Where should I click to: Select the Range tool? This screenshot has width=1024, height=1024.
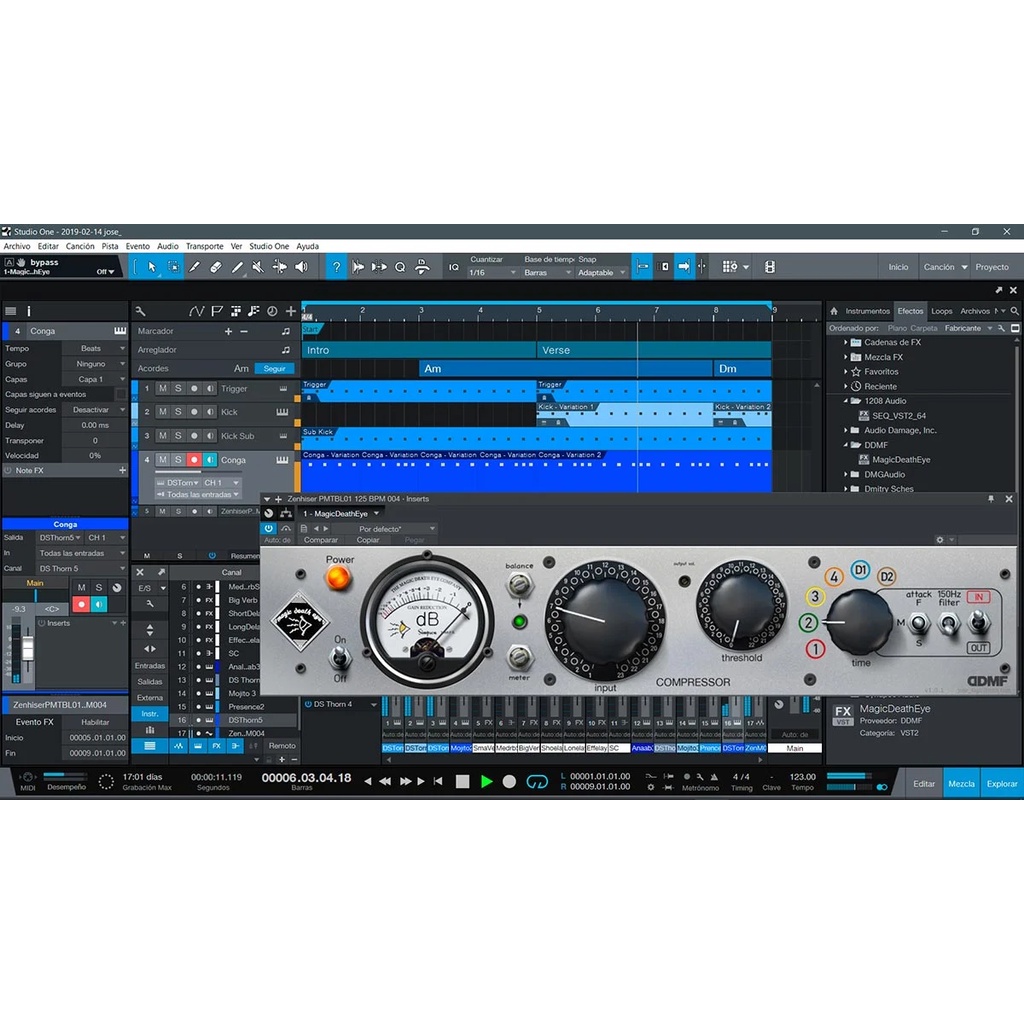[x=174, y=267]
